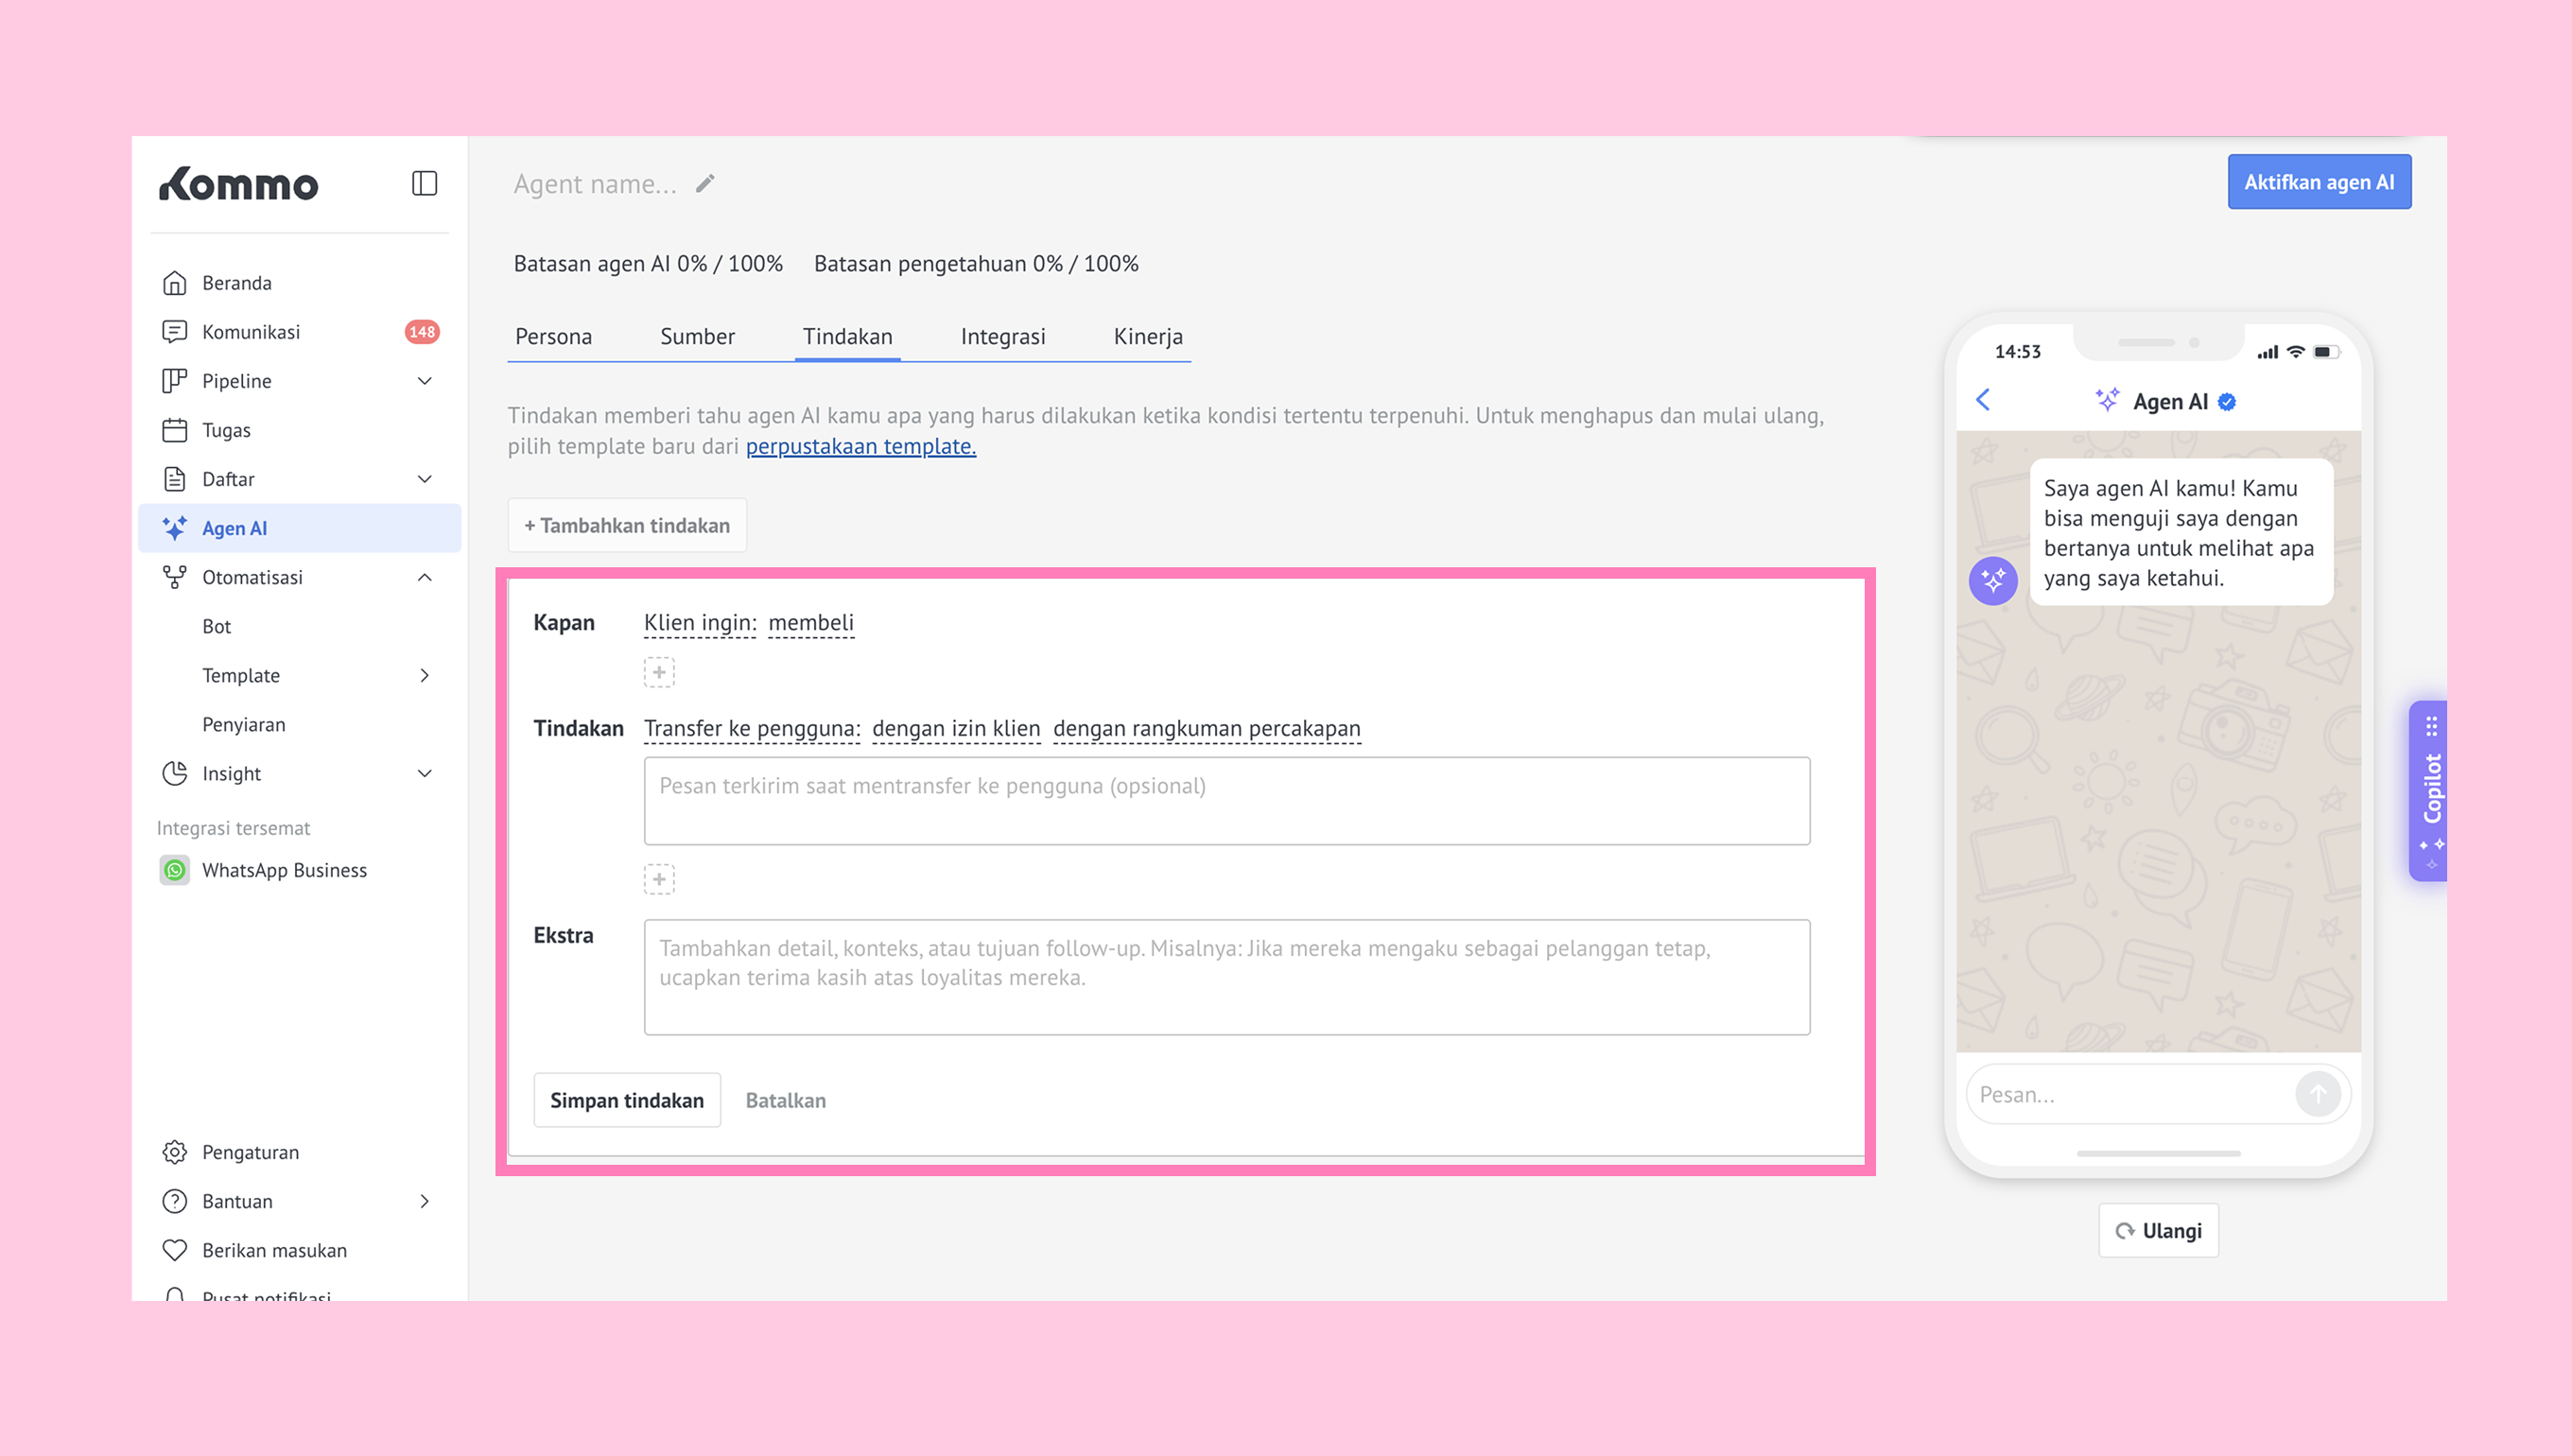The height and width of the screenshot is (1456, 2572).
Task: Click the plus icon below Tindakan message box
Action: (659, 879)
